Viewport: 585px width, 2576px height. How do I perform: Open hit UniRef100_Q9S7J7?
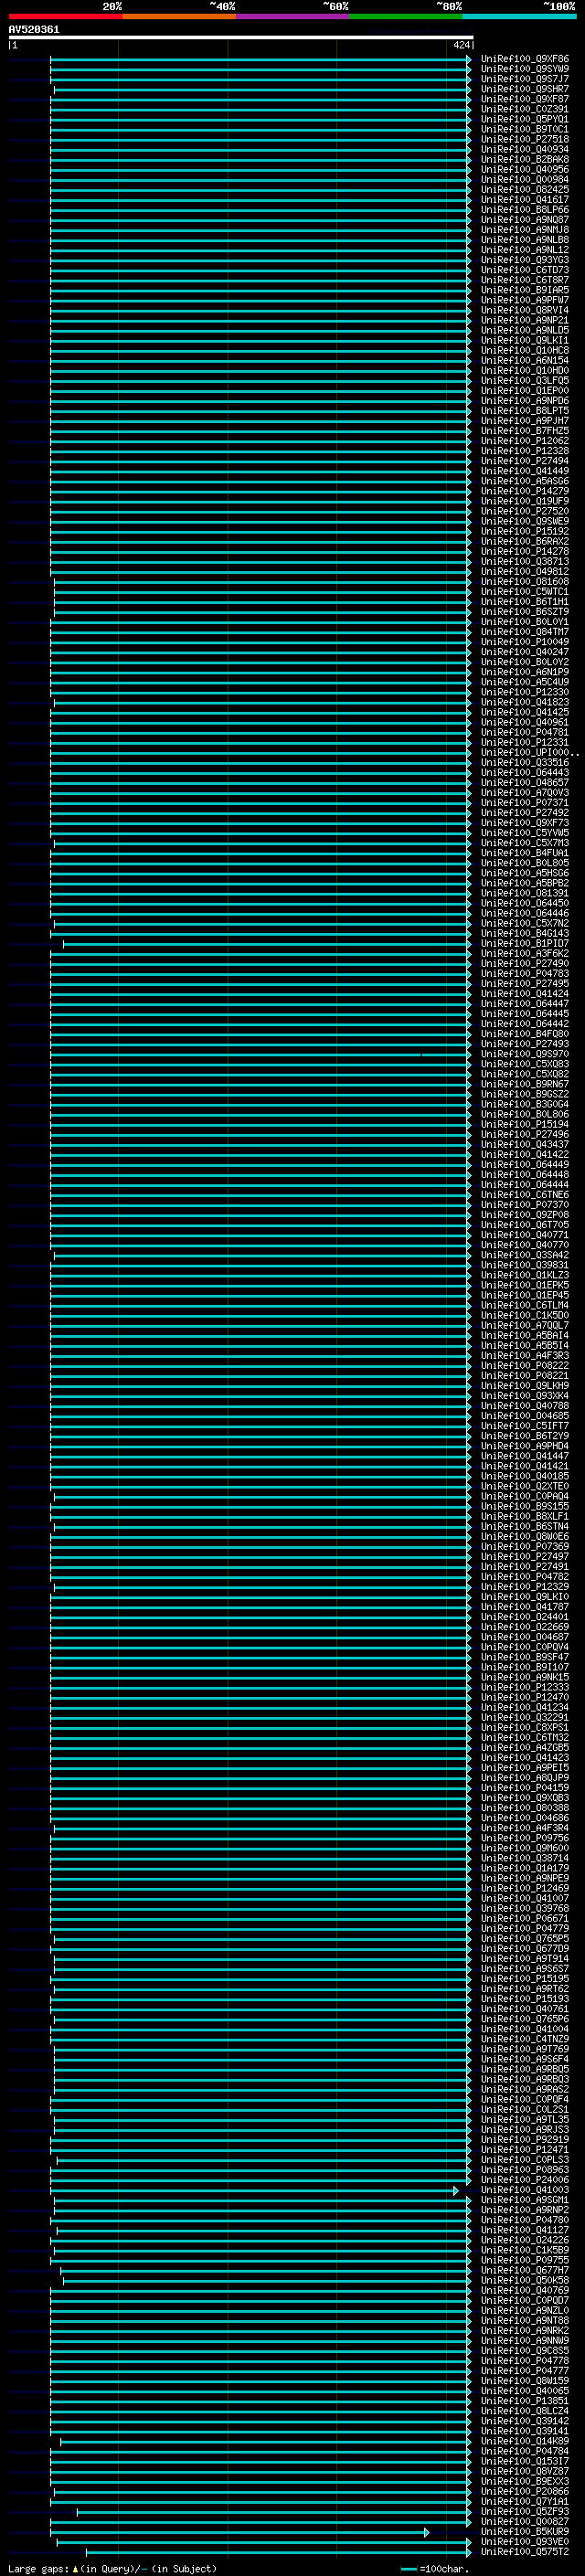tap(525, 79)
